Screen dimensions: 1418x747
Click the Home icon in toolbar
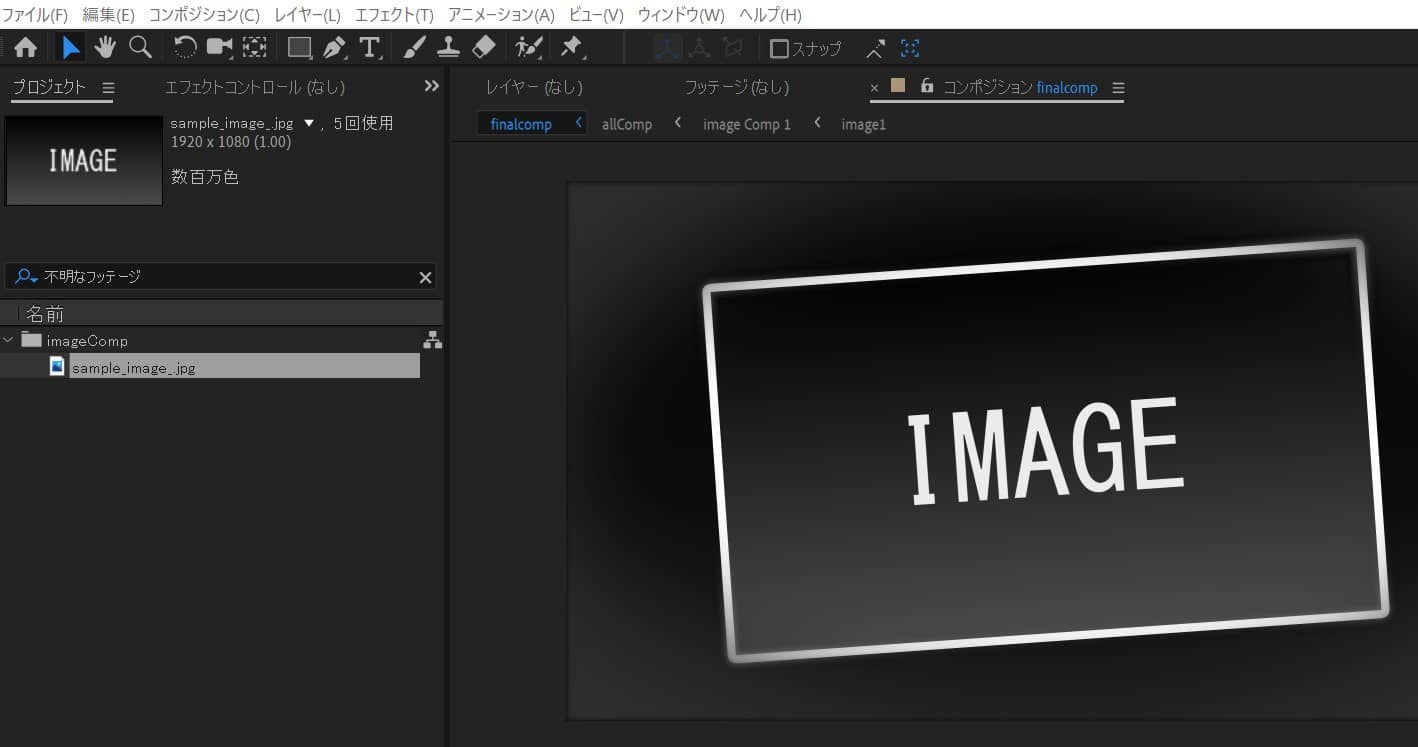pos(25,47)
